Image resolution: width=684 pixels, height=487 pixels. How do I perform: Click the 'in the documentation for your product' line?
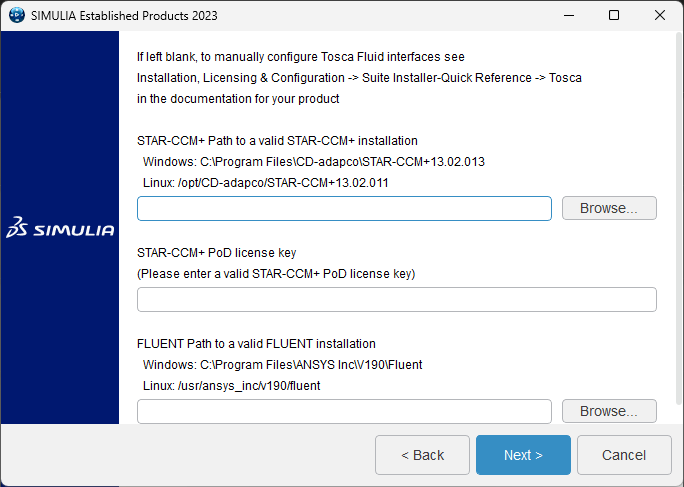238,99
